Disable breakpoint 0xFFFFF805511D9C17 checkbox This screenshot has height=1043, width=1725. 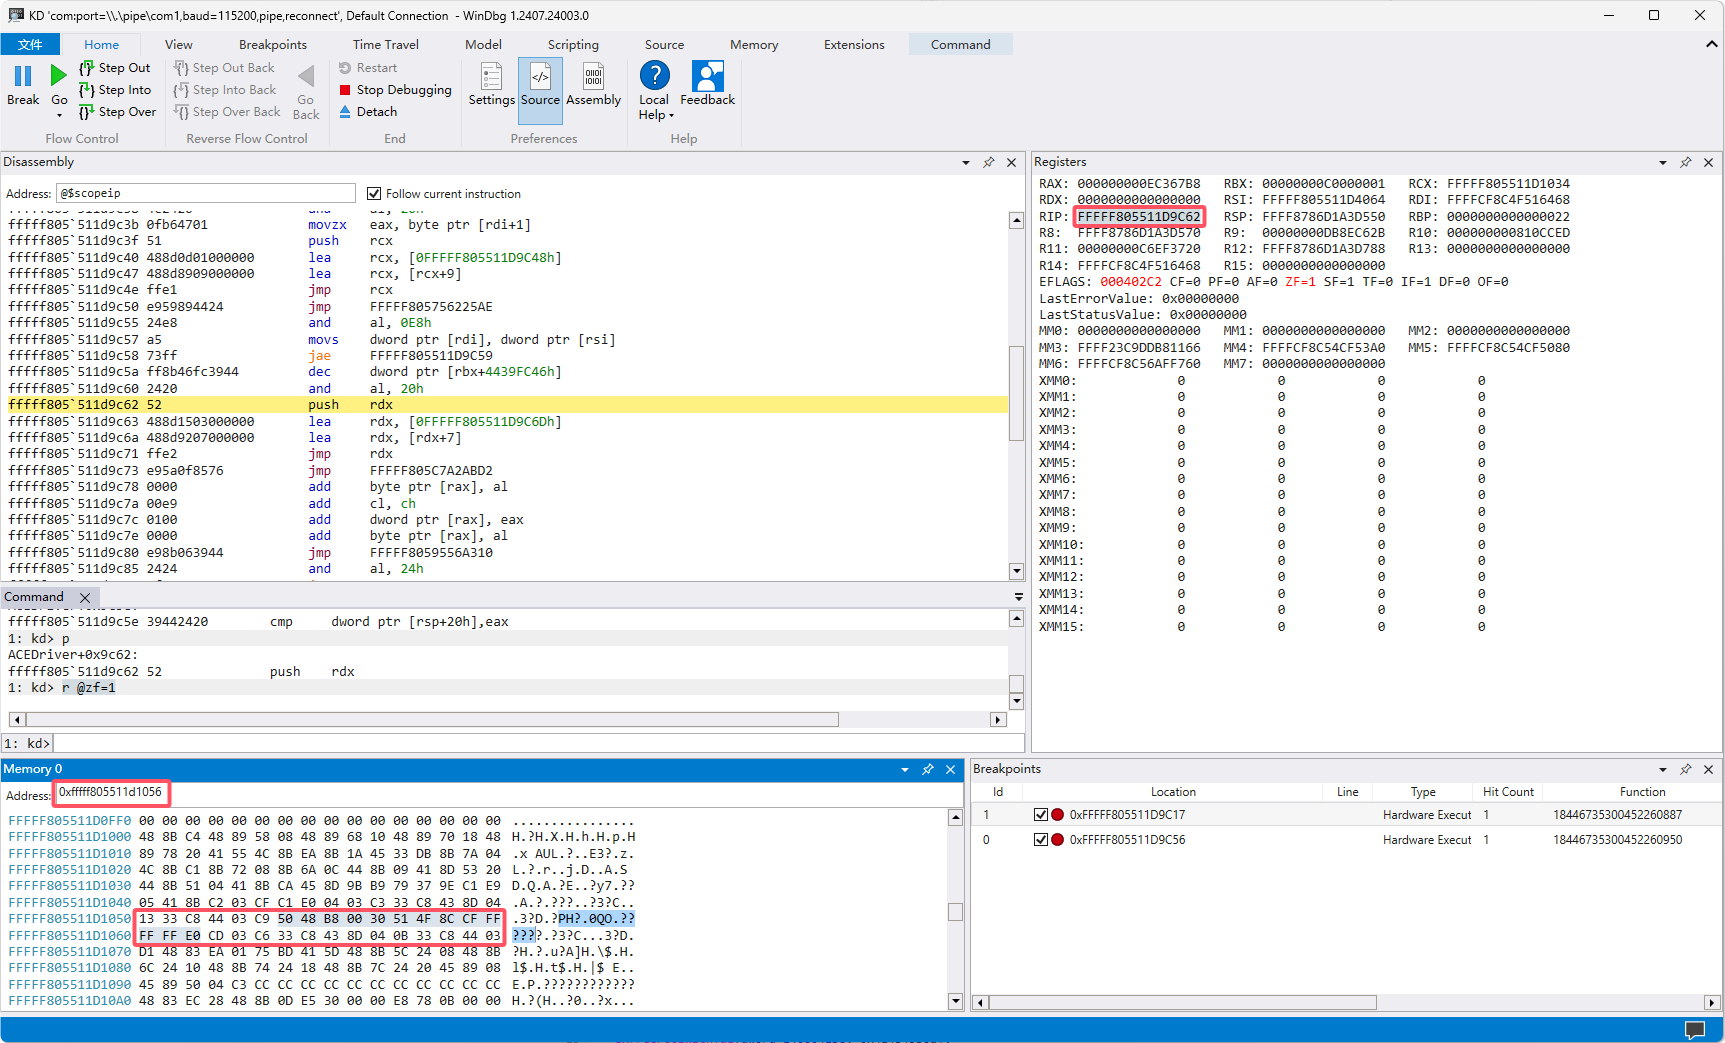click(x=1041, y=815)
